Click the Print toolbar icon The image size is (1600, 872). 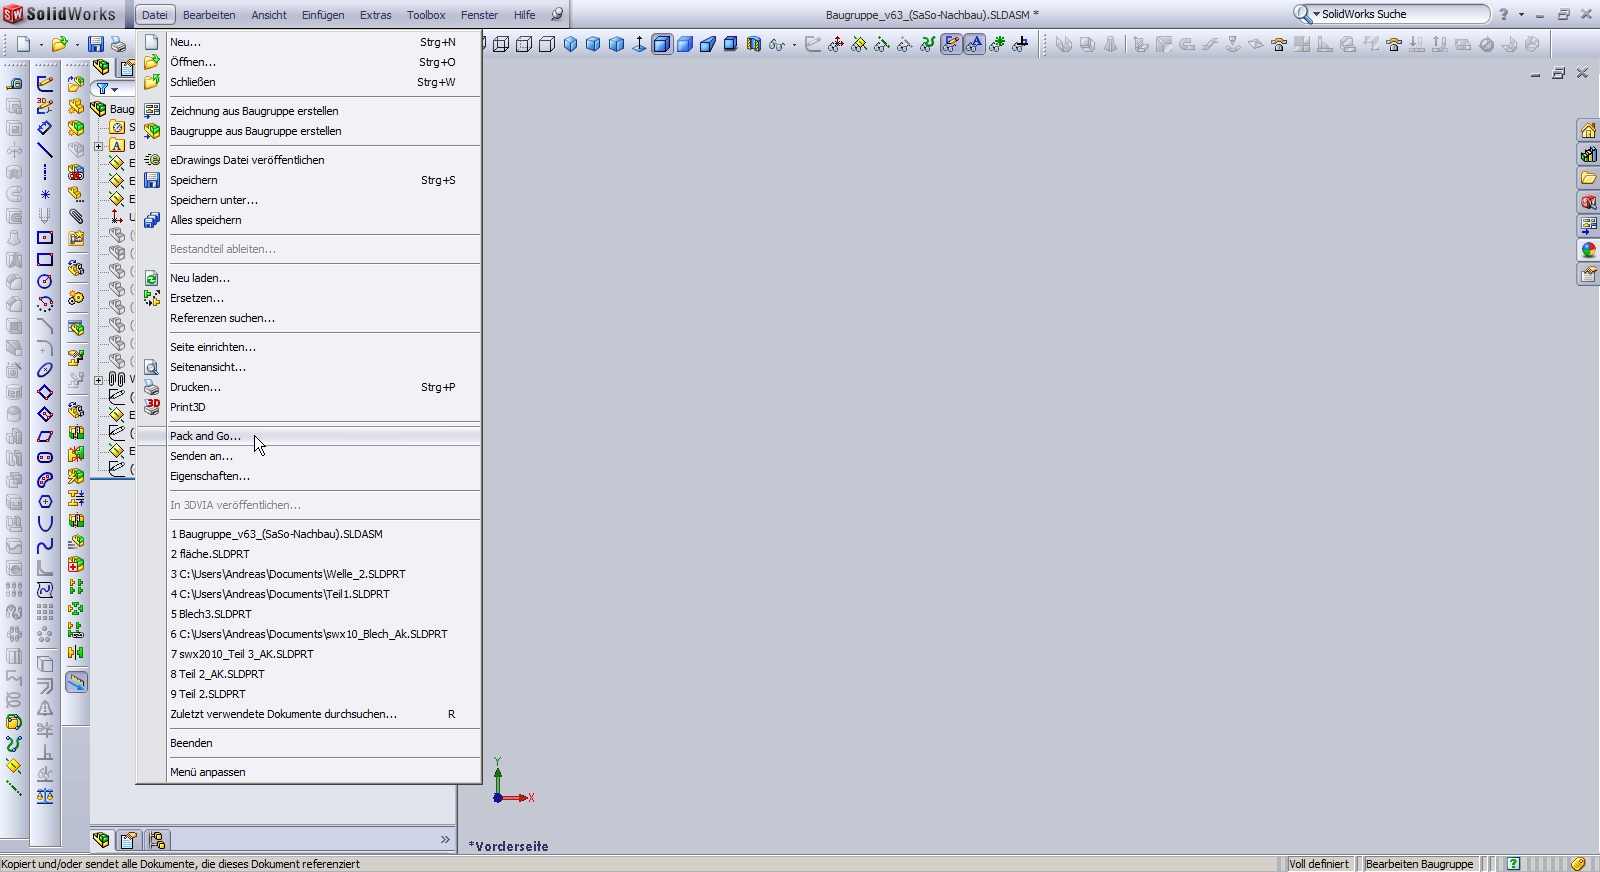[118, 45]
